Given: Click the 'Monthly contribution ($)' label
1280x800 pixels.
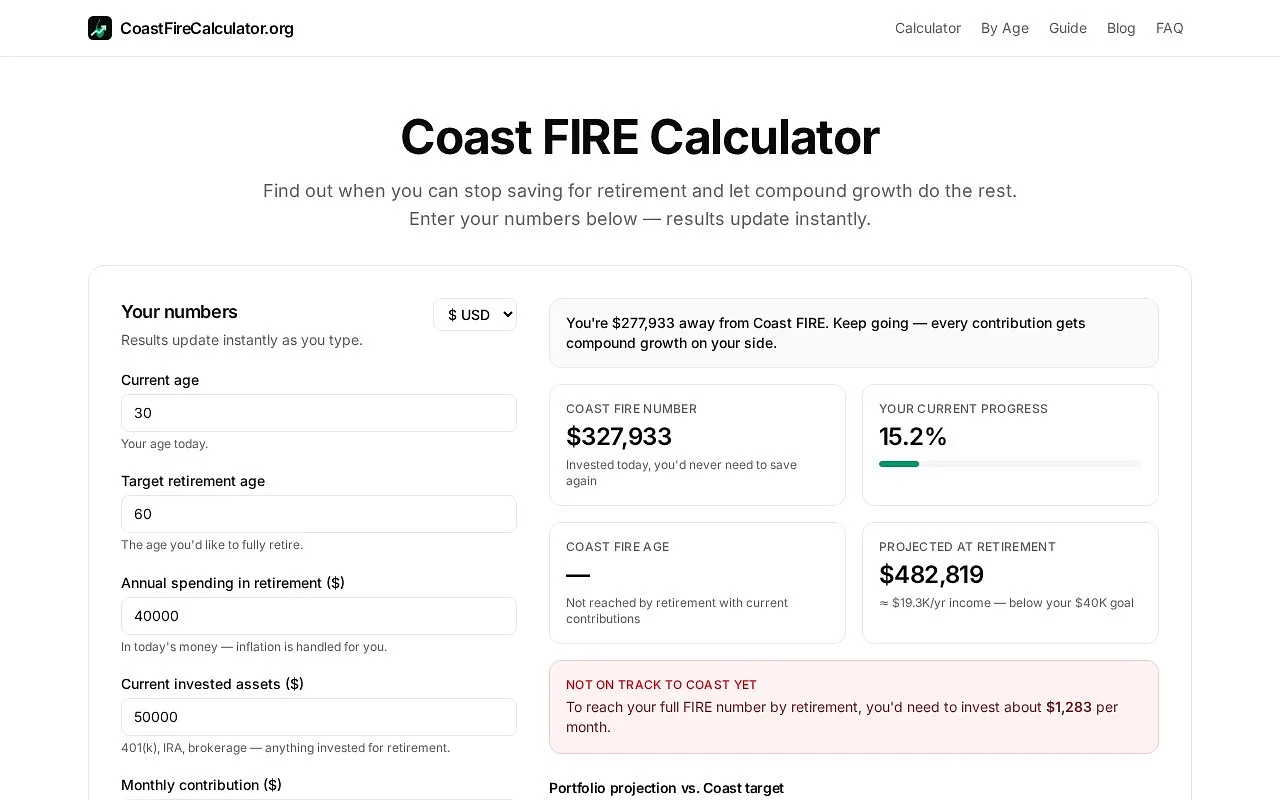Looking at the screenshot, I should pyautogui.click(x=201, y=785).
